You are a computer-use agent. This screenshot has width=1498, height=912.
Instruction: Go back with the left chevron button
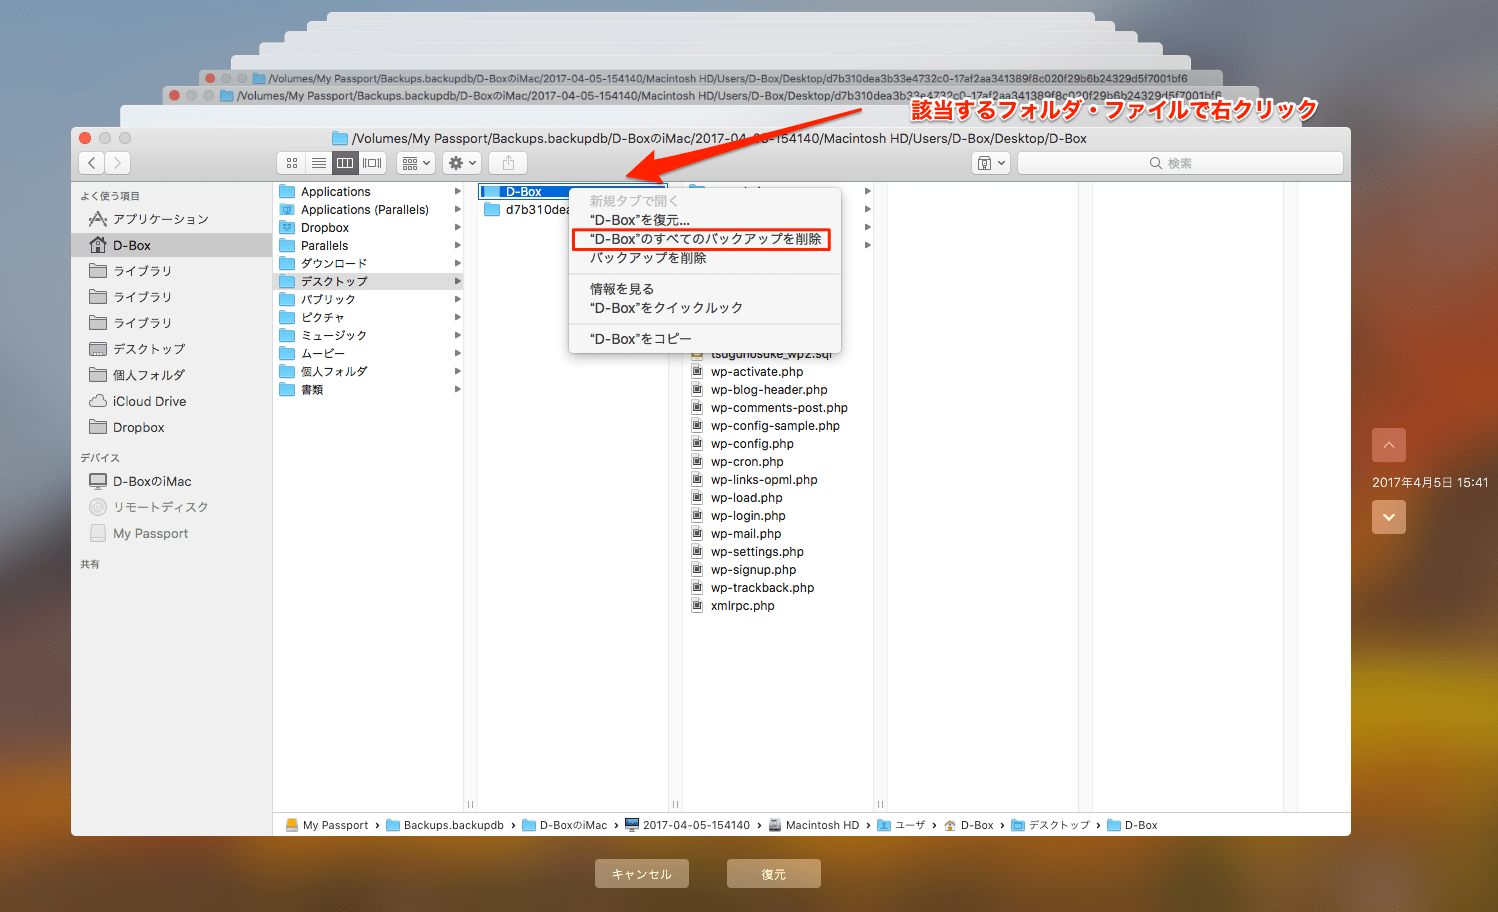[x=92, y=163]
